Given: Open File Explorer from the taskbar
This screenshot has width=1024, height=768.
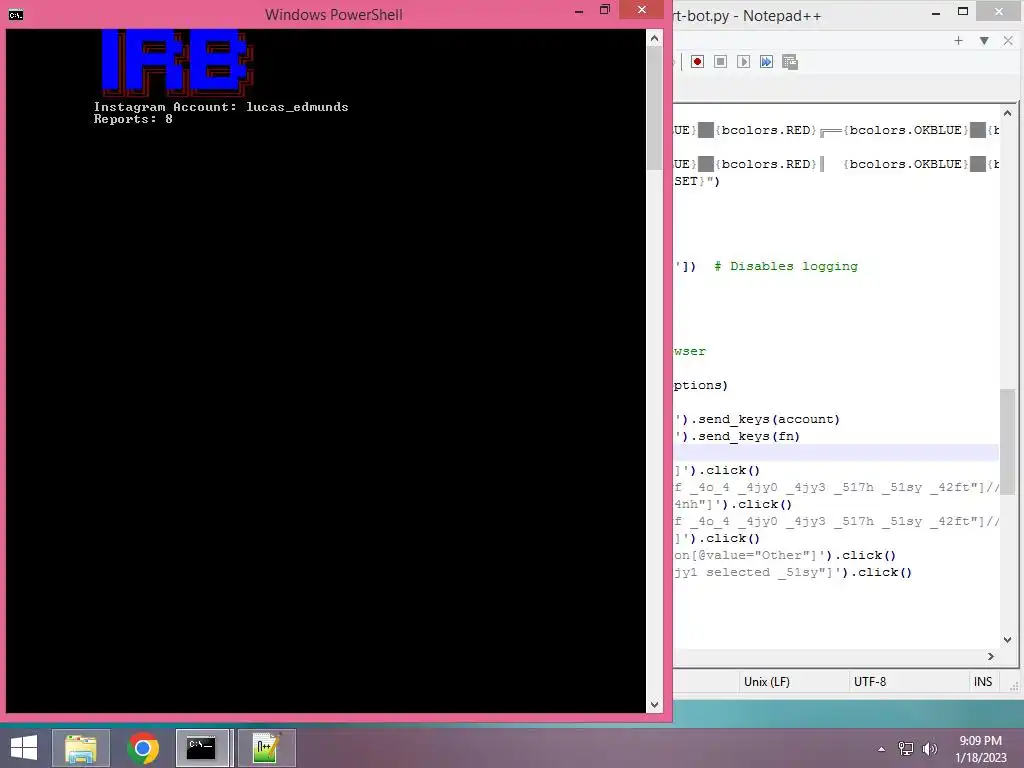Looking at the screenshot, I should coord(81,748).
